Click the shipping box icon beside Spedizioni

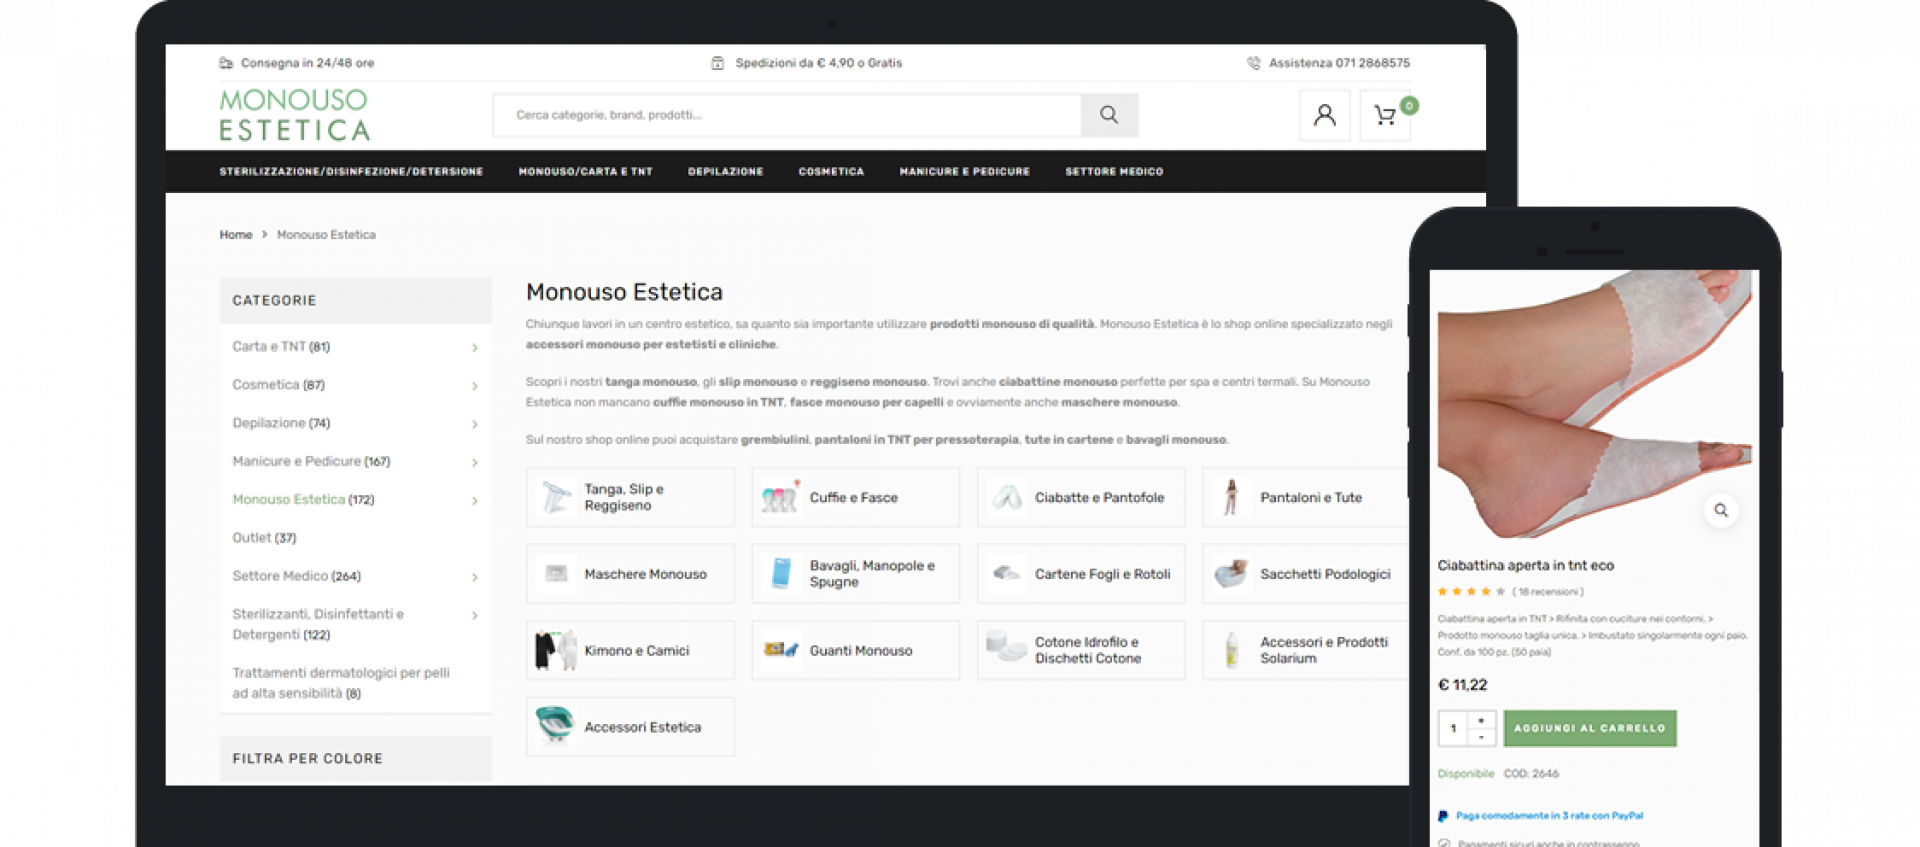point(717,63)
